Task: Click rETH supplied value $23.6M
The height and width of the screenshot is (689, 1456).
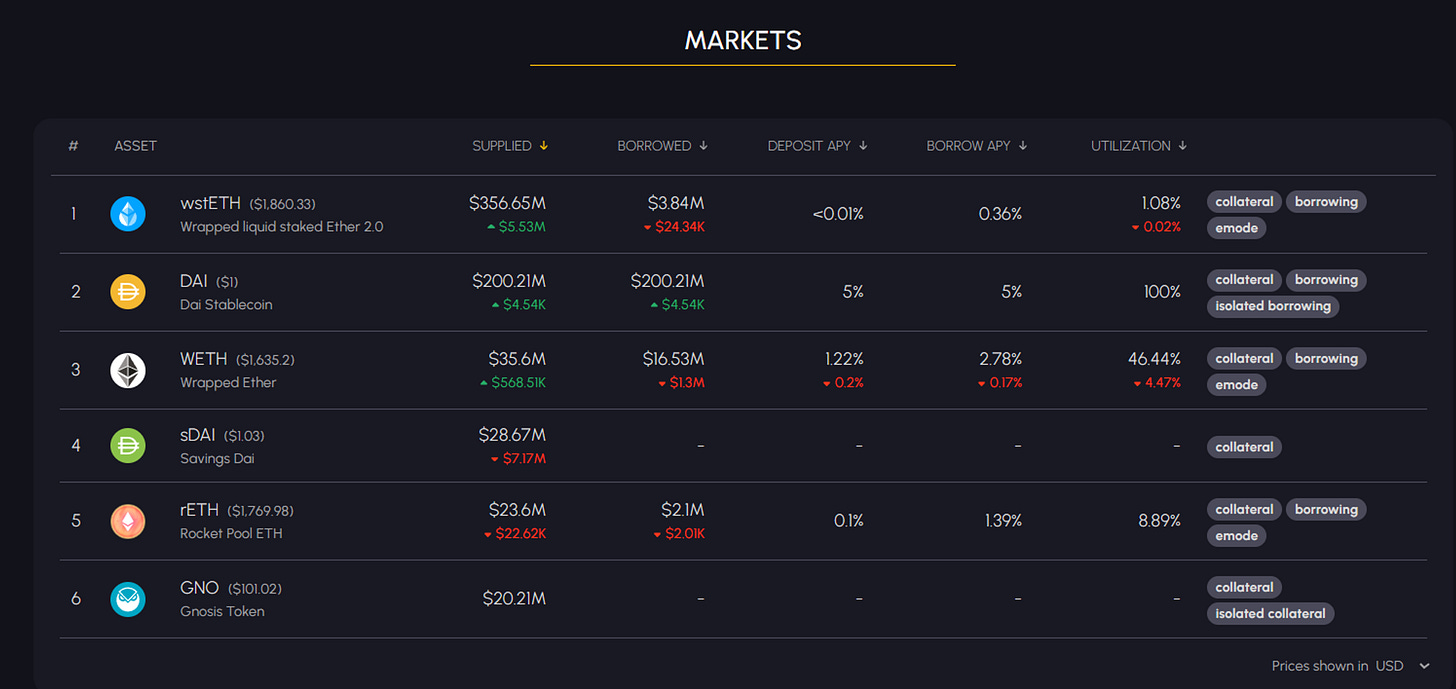Action: pos(517,510)
